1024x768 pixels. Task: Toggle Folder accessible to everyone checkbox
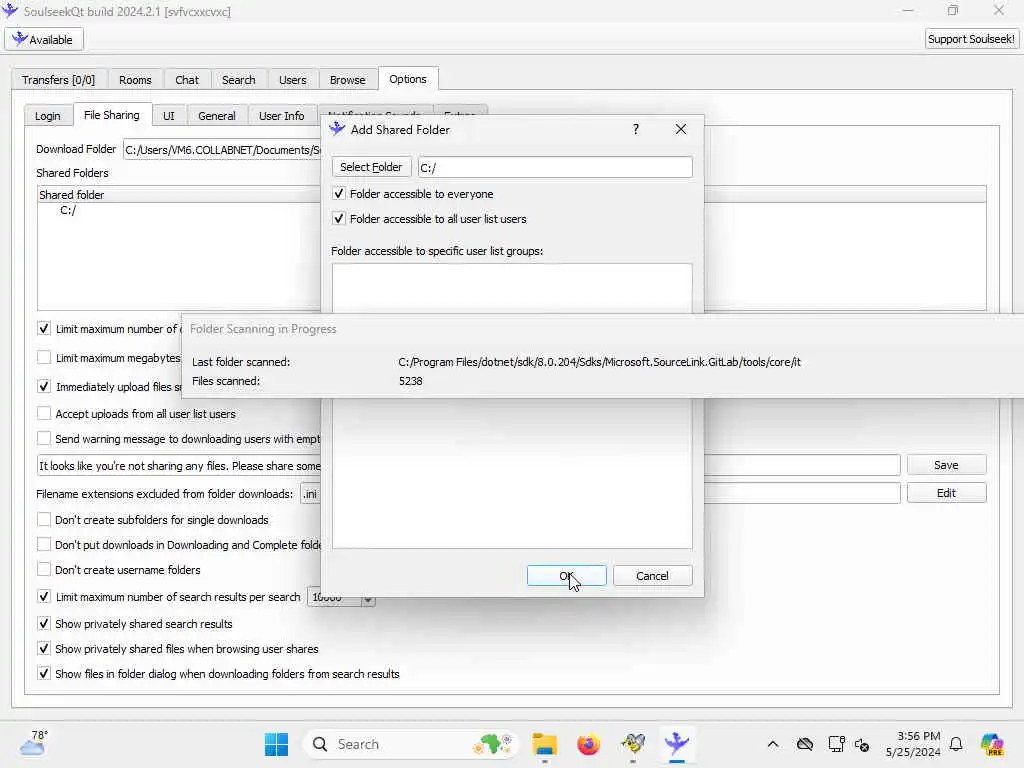point(338,193)
